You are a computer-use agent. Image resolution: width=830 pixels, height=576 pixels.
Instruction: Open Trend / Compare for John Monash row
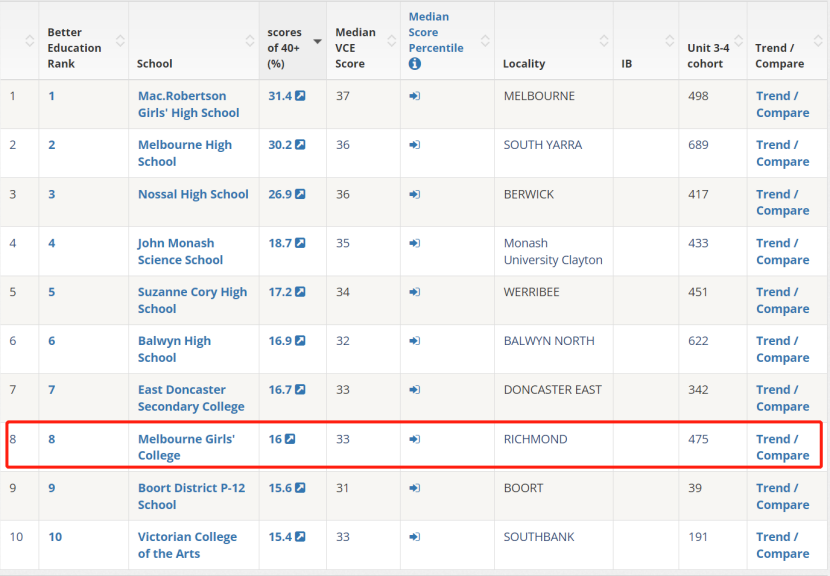click(x=782, y=251)
